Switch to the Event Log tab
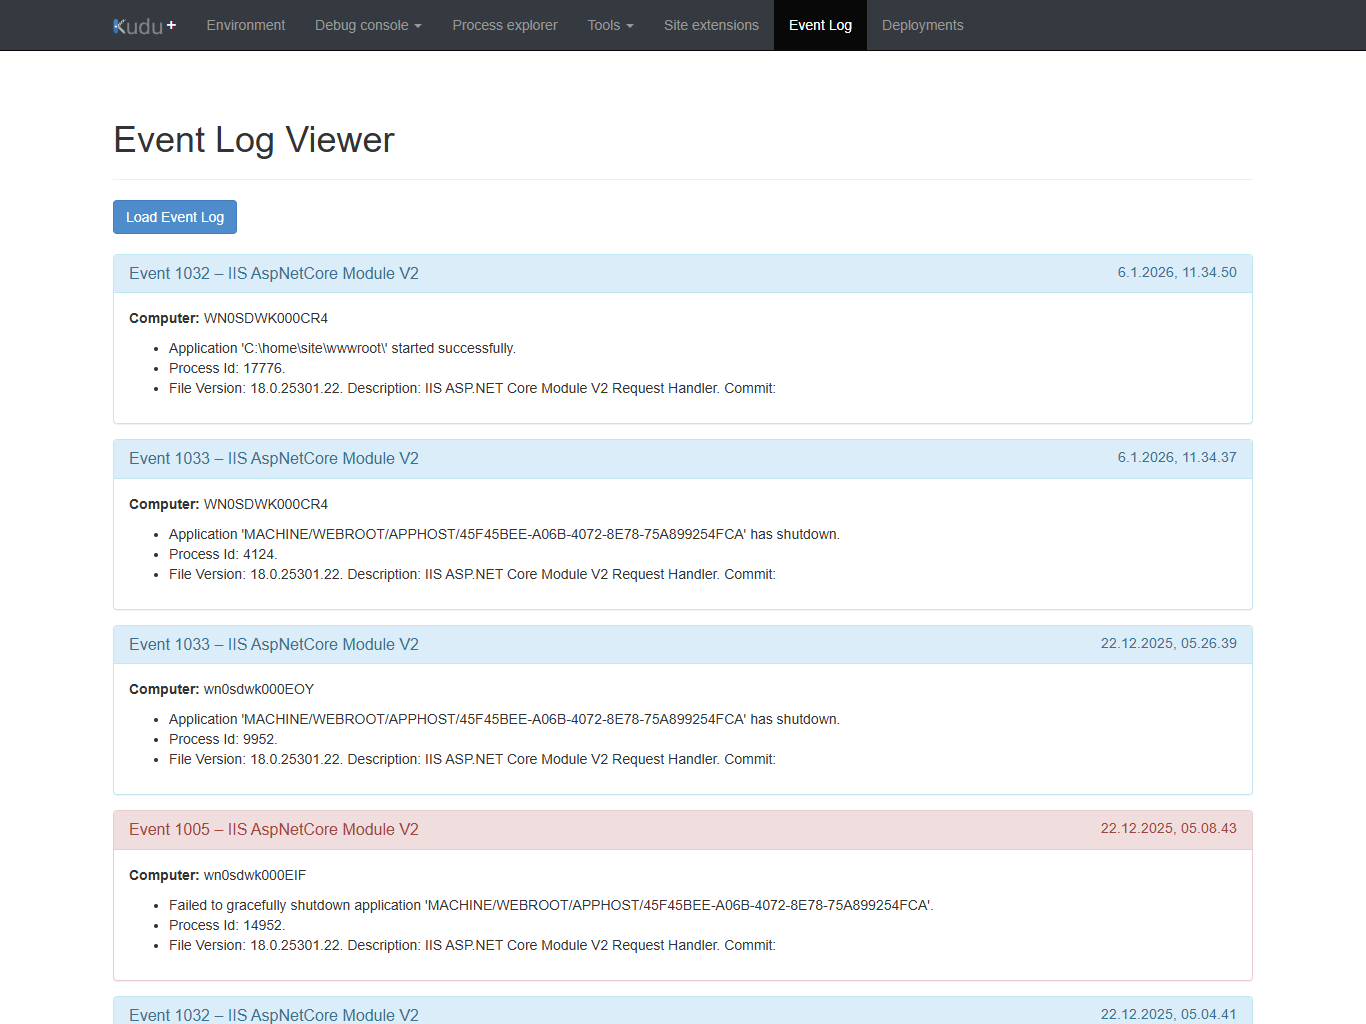 point(820,25)
